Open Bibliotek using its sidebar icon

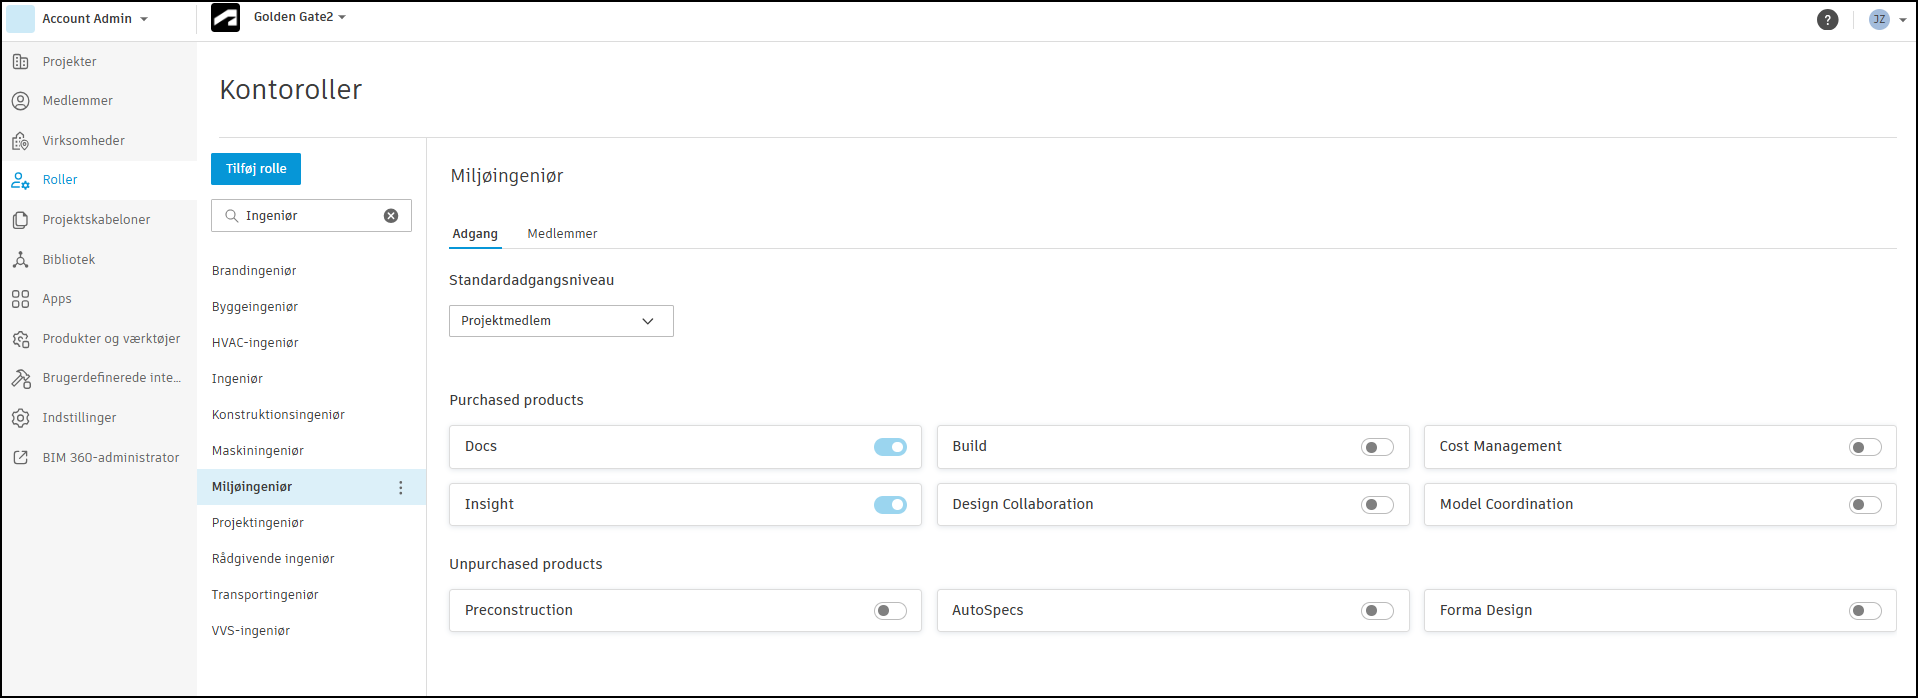point(20,260)
